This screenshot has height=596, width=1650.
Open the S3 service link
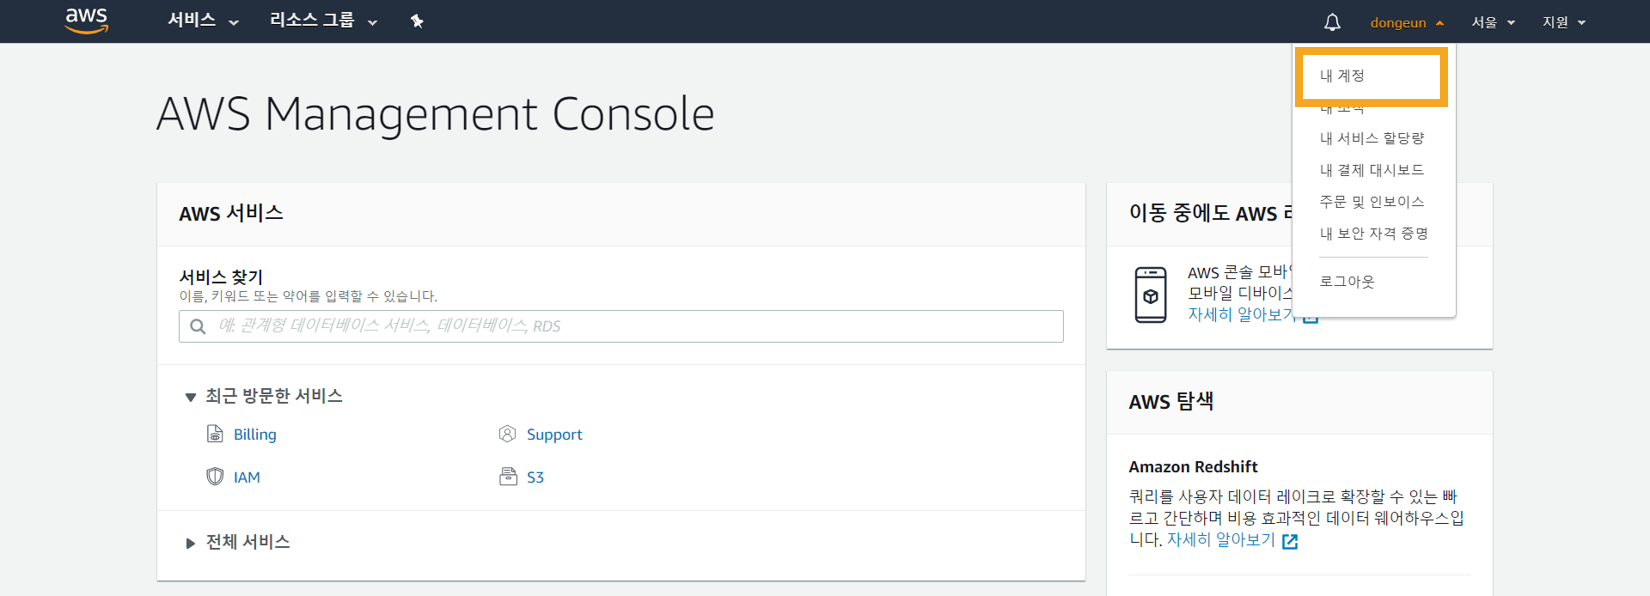pos(535,477)
